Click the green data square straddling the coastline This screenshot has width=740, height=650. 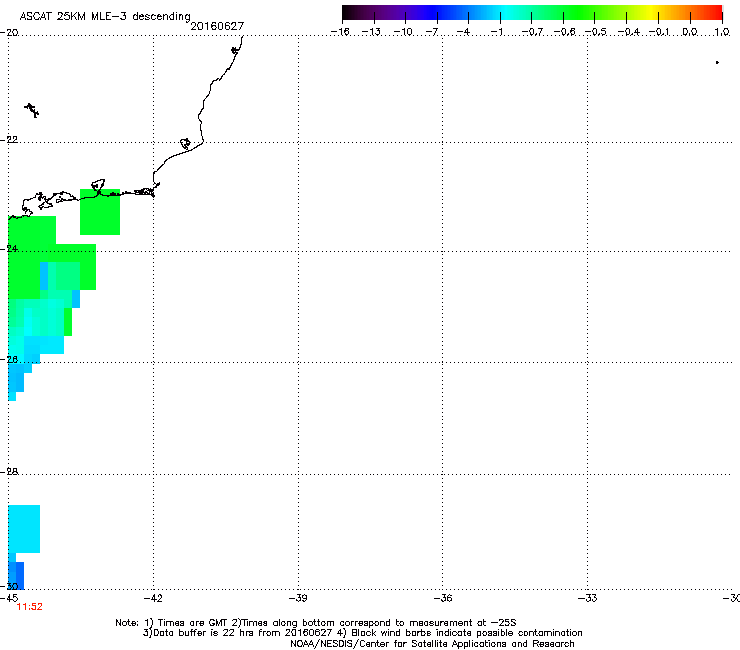pos(100,212)
